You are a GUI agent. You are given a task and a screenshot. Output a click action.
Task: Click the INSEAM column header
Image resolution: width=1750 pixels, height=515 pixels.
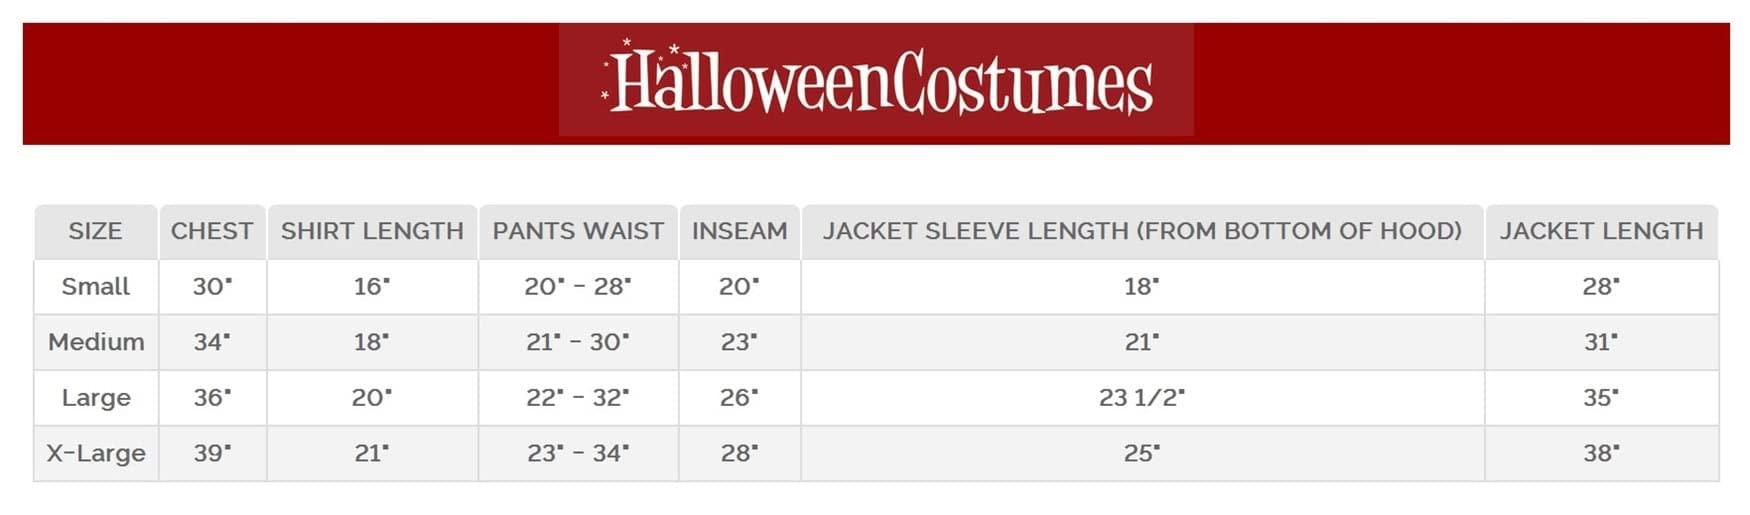point(739,231)
